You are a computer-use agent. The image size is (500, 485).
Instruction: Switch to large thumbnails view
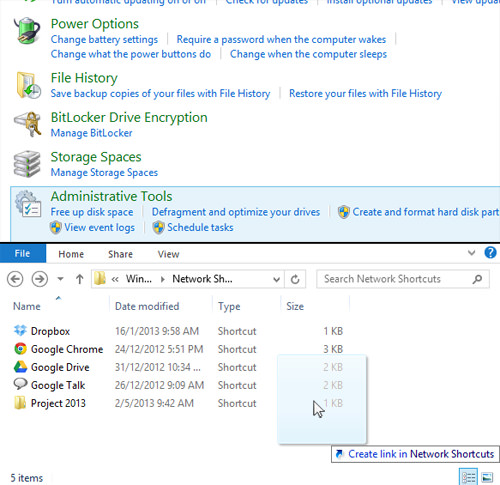click(487, 477)
